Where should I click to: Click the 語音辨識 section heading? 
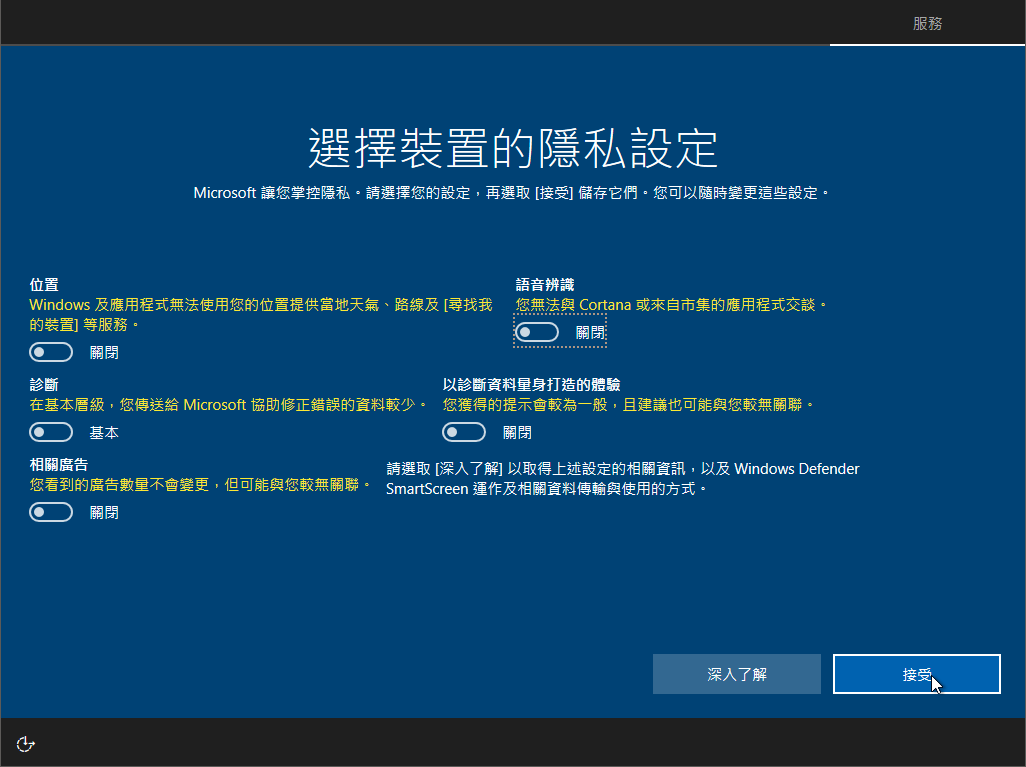(545, 285)
